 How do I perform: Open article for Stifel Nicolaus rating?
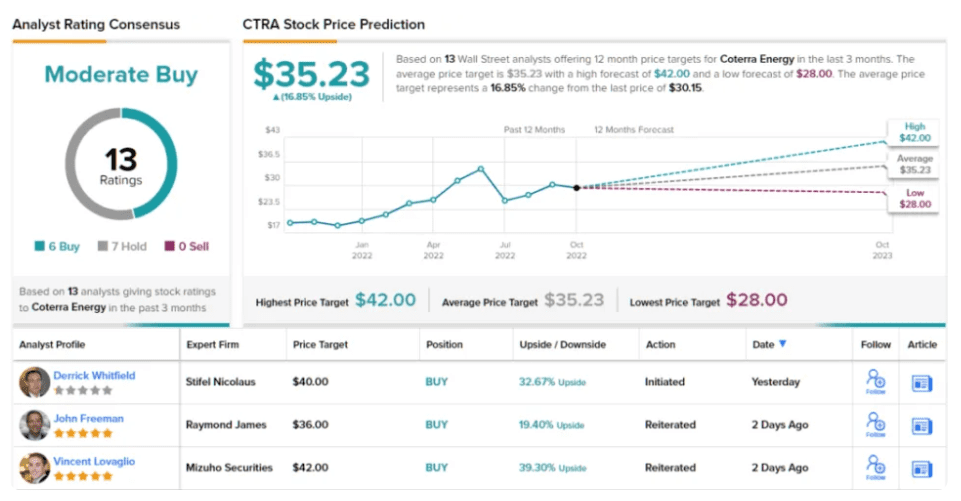[x=921, y=382]
